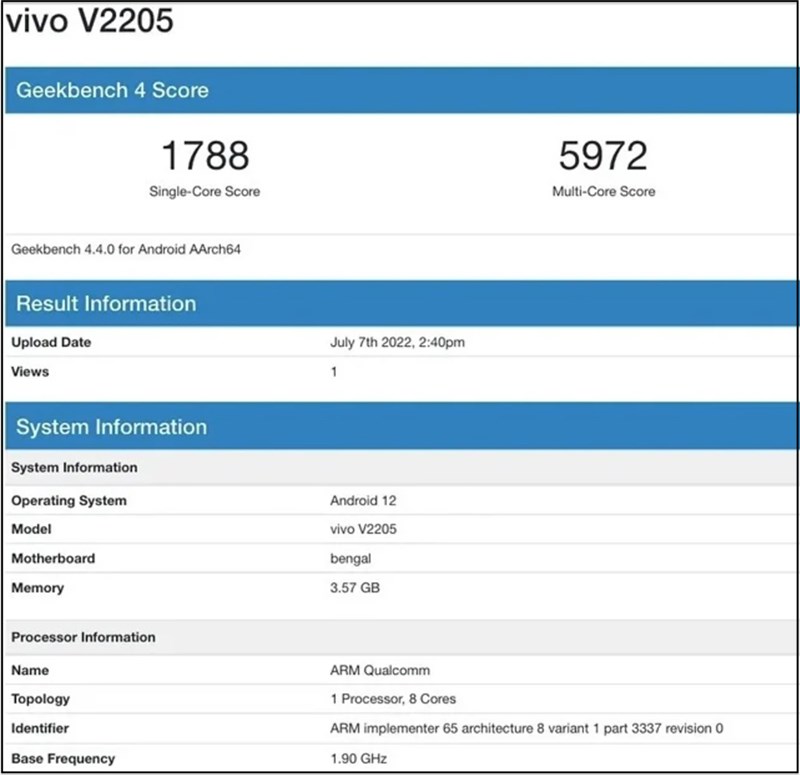Click the Result Information section header
The height and width of the screenshot is (775, 800).
402,304
